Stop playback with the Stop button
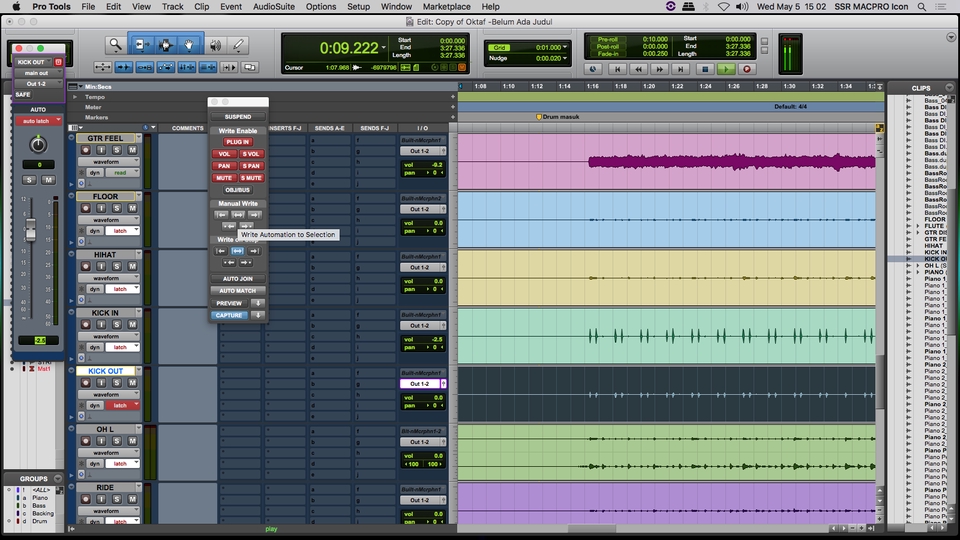Image resolution: width=960 pixels, height=540 pixels. (705, 69)
